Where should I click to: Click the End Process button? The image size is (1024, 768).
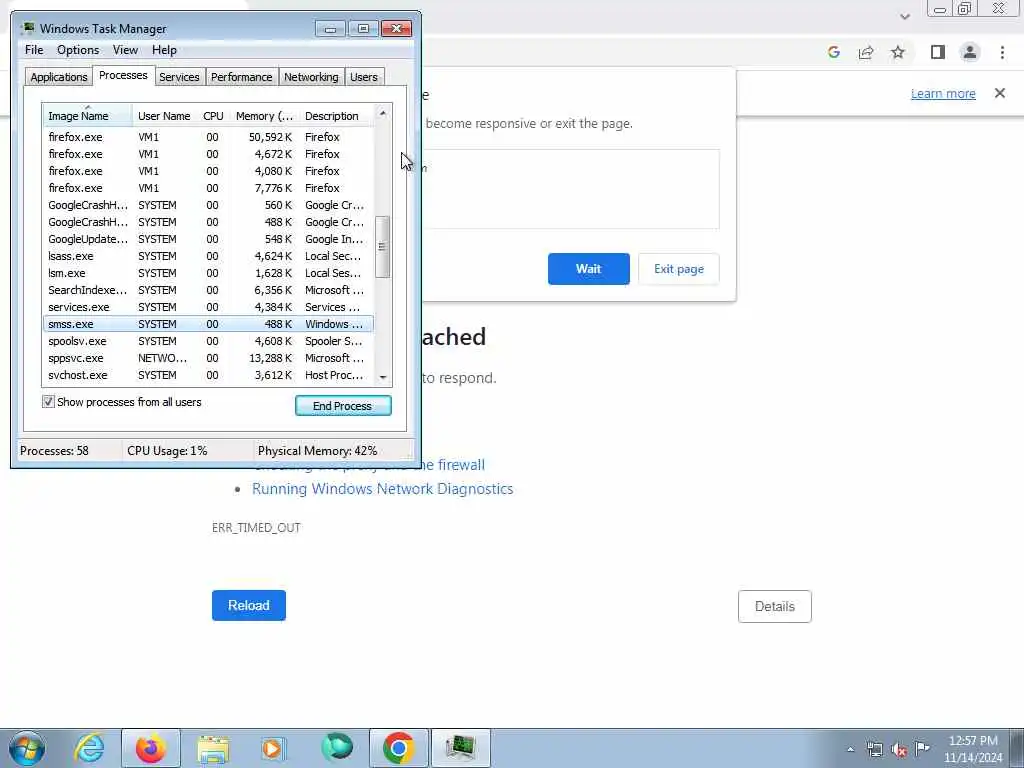pos(343,406)
